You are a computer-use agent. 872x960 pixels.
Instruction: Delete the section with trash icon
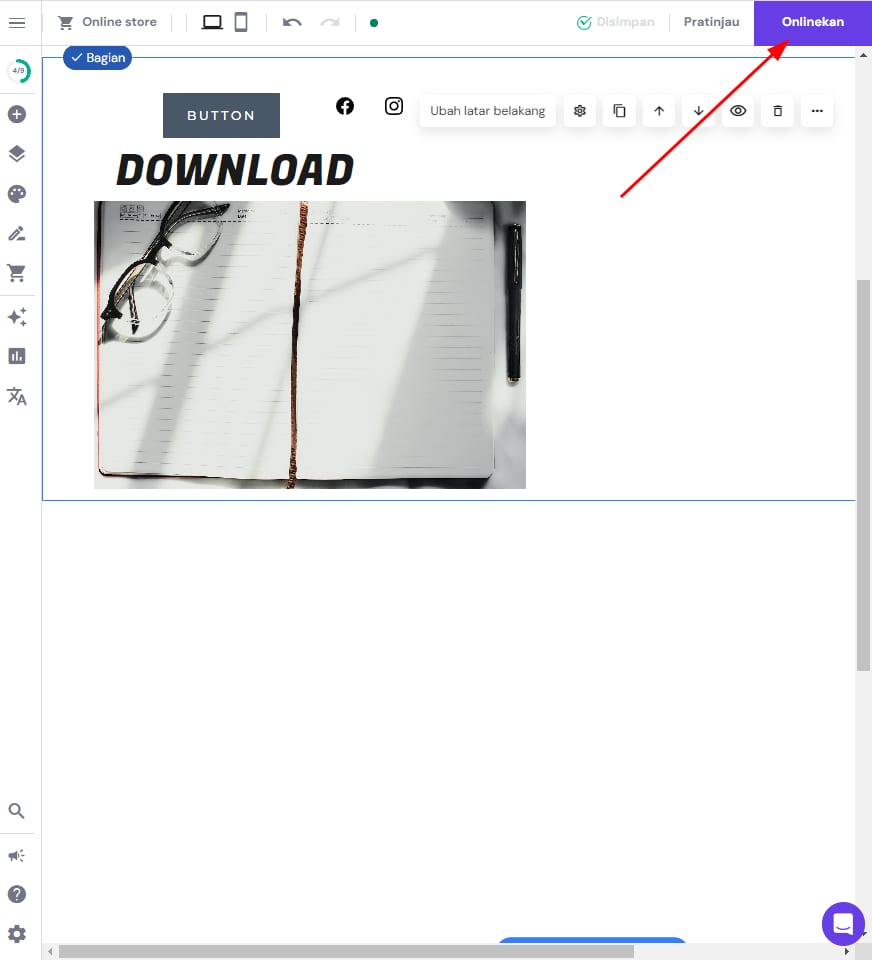coord(777,111)
